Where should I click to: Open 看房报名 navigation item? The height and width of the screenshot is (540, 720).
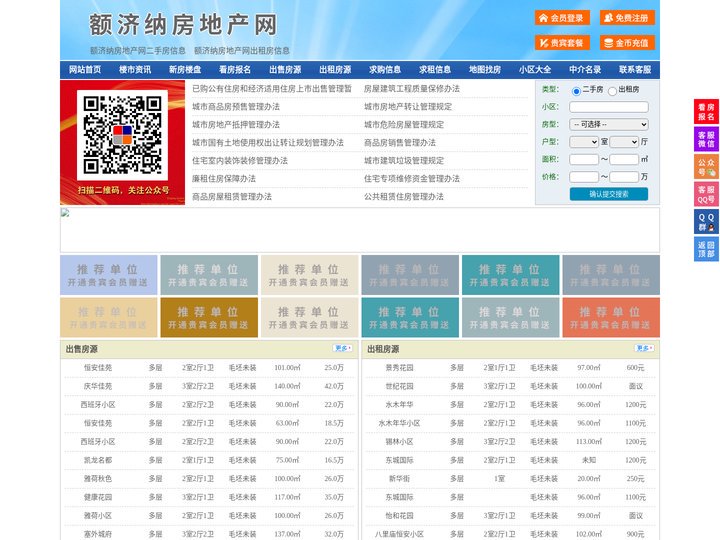point(235,70)
